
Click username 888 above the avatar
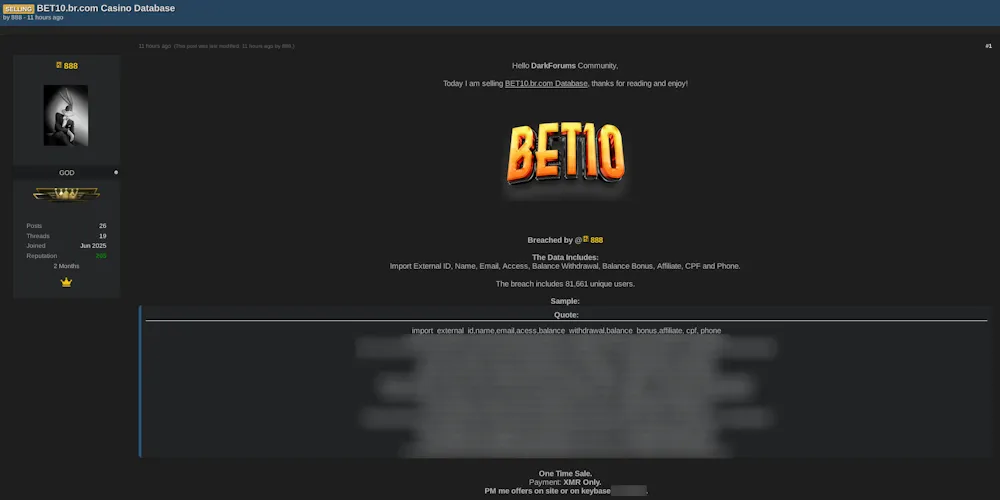[71, 66]
